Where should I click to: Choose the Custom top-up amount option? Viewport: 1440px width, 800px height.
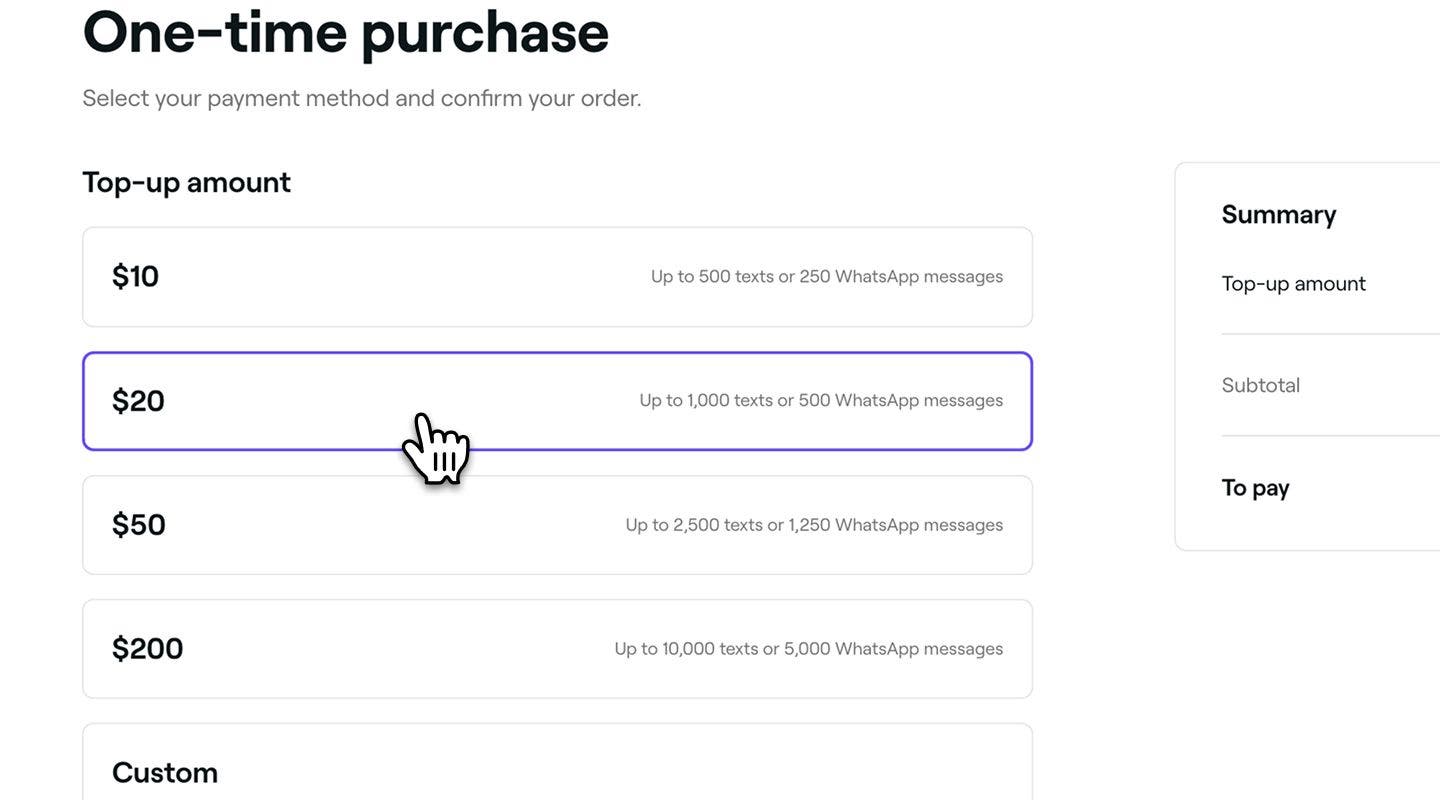557,762
